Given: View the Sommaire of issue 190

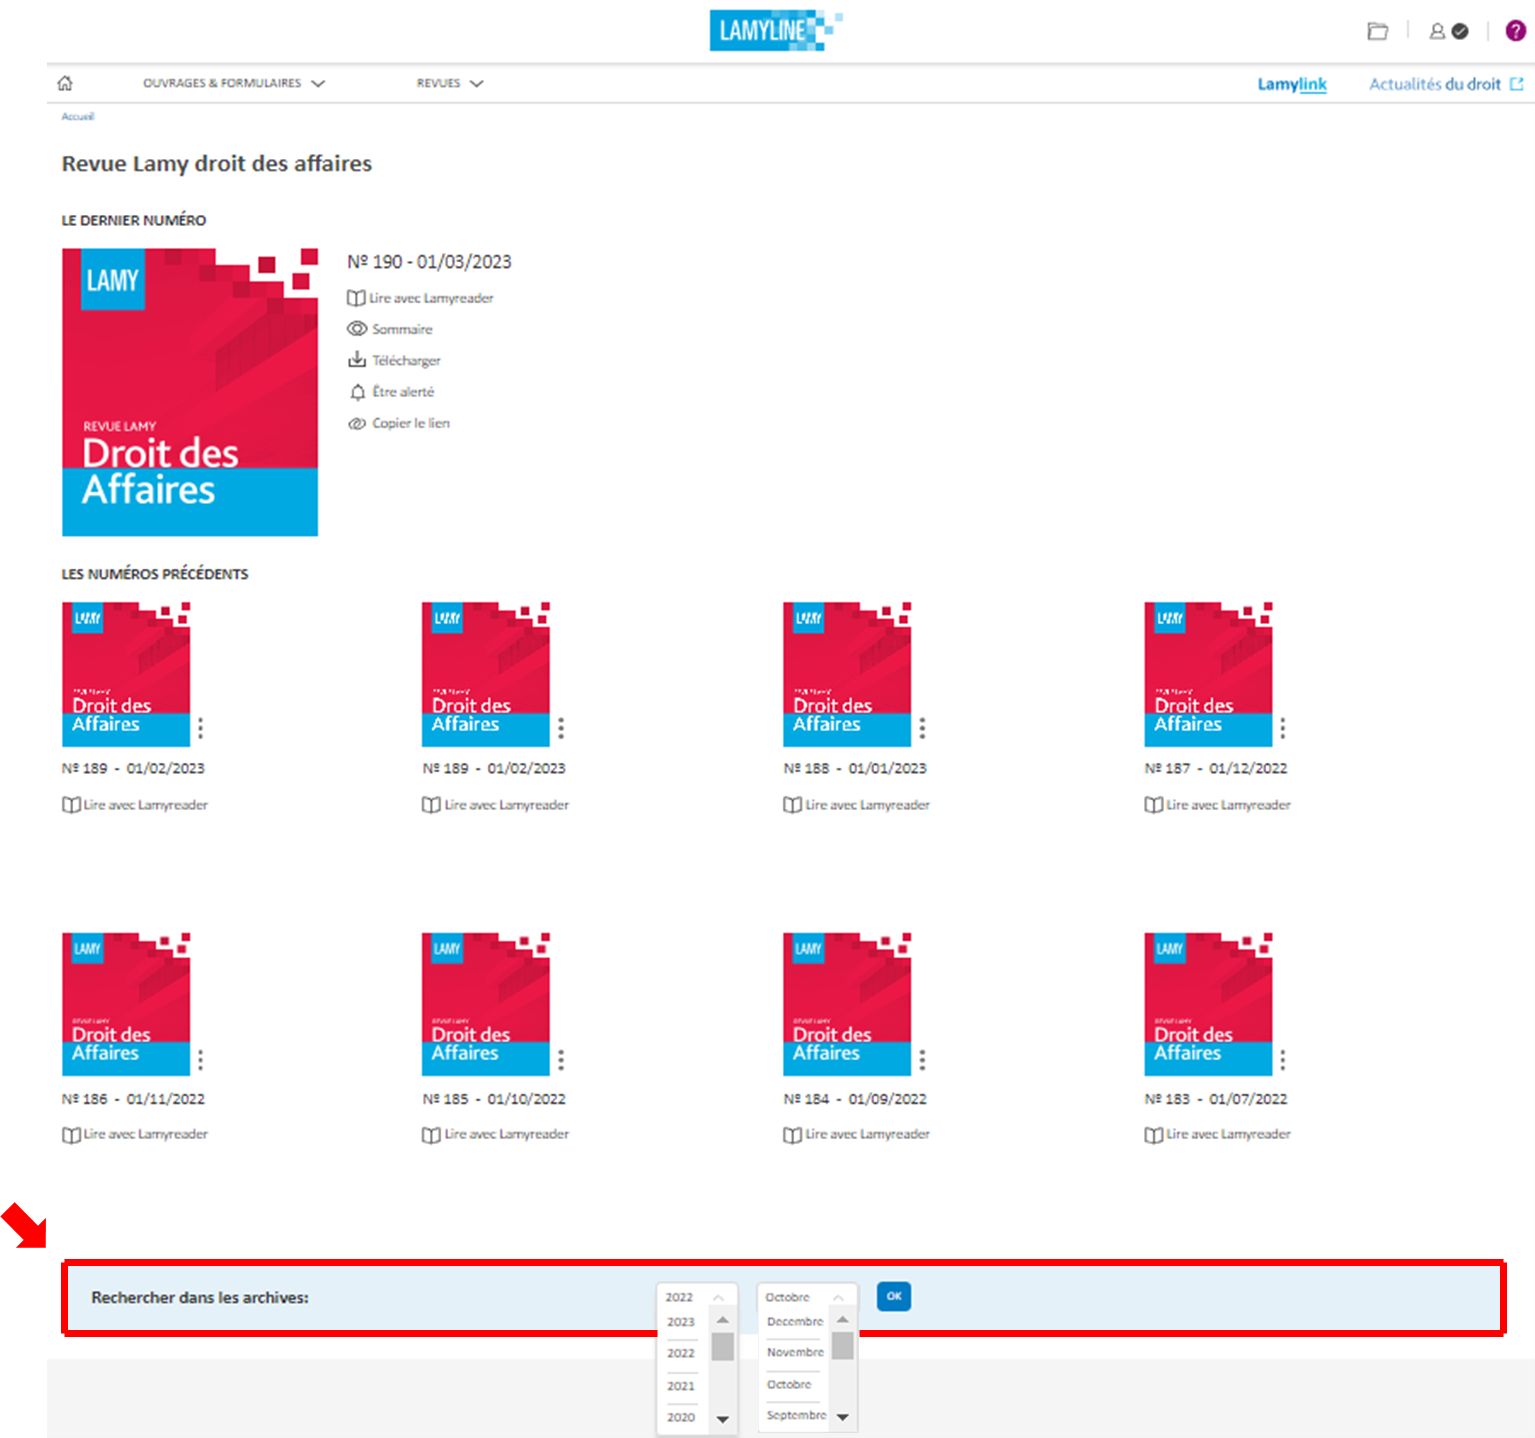Looking at the screenshot, I should pos(390,329).
